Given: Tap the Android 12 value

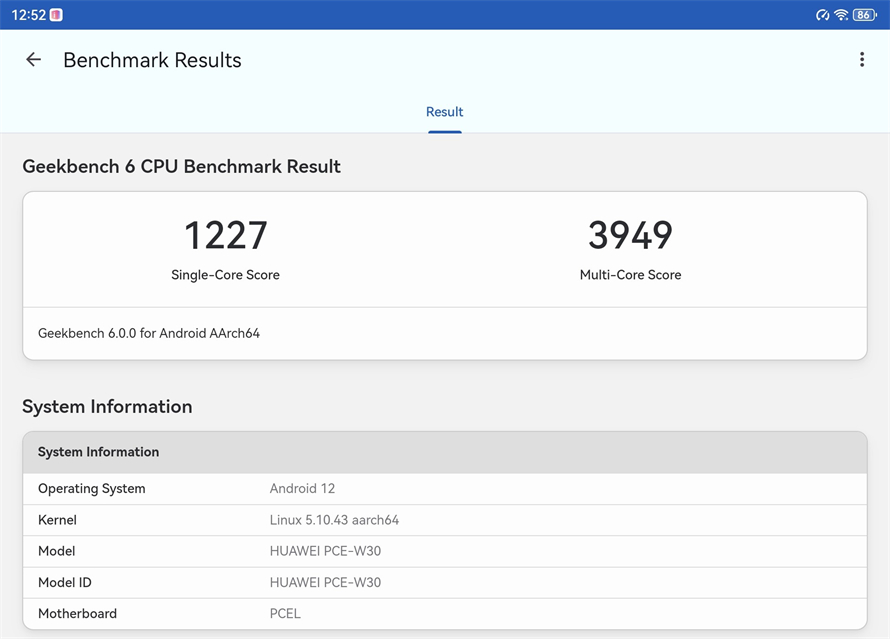Looking at the screenshot, I should 302,489.
